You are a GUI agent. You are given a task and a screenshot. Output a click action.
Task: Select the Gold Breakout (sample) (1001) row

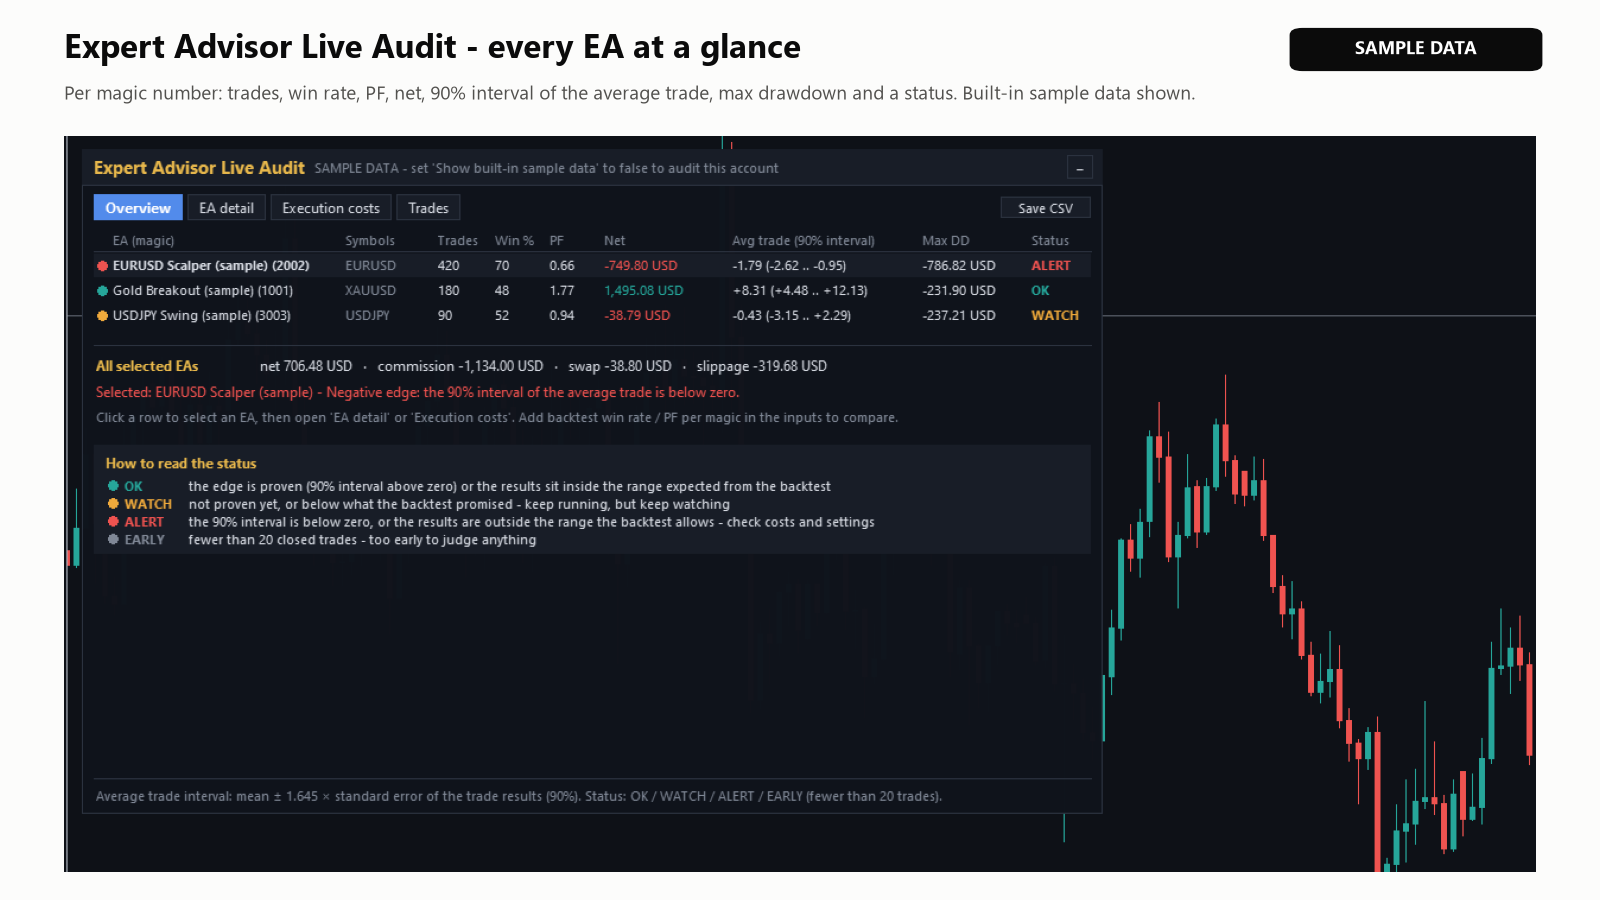592,290
